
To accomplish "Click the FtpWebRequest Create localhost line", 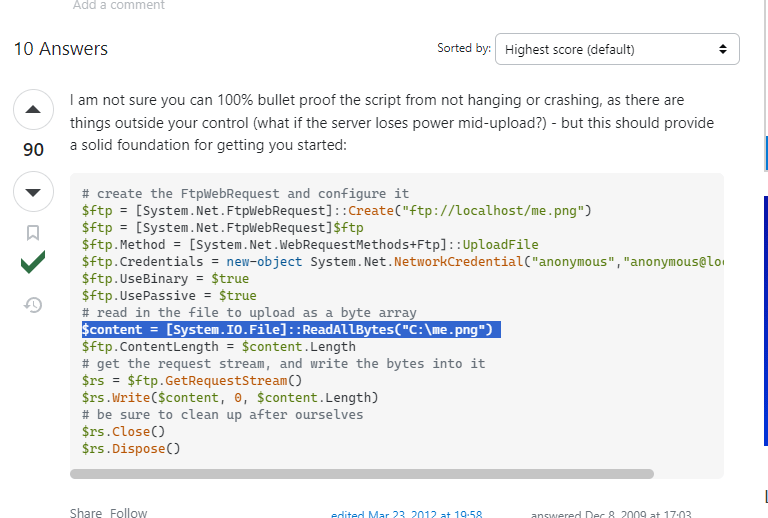I will click(337, 211).
